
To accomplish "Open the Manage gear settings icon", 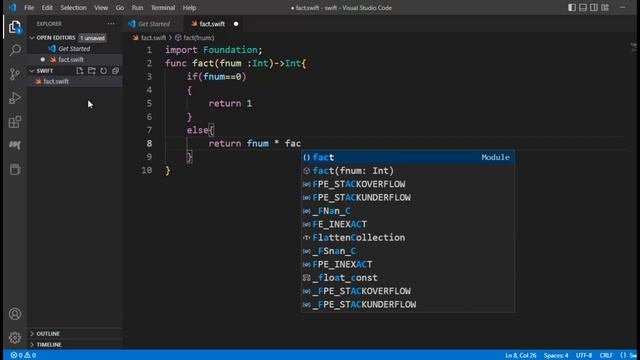I will 15,338.
